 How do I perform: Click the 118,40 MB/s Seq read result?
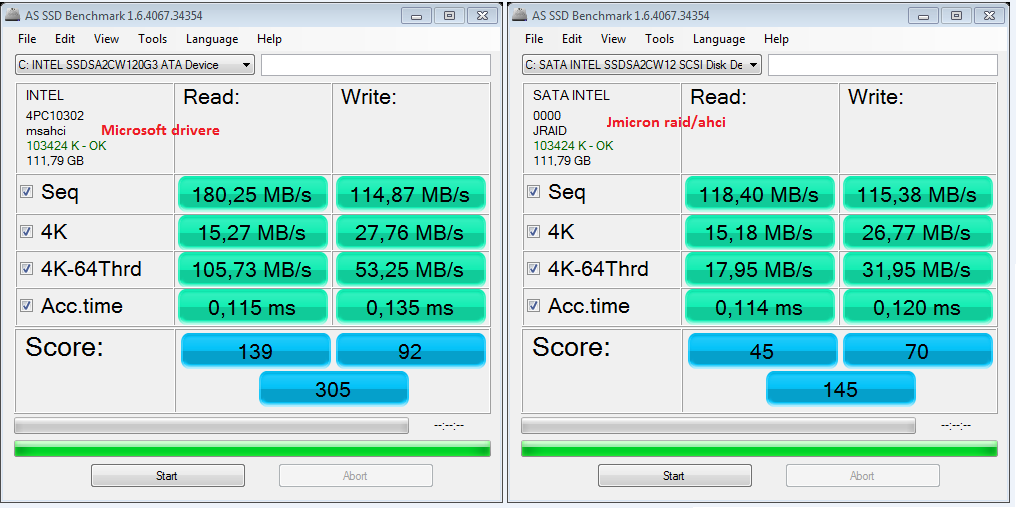click(759, 193)
